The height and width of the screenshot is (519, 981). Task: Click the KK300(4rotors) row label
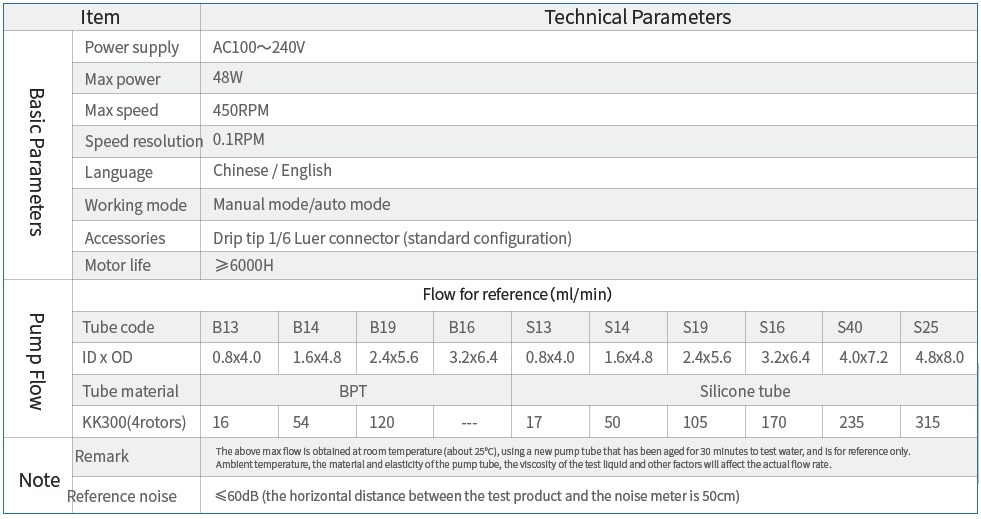134,422
